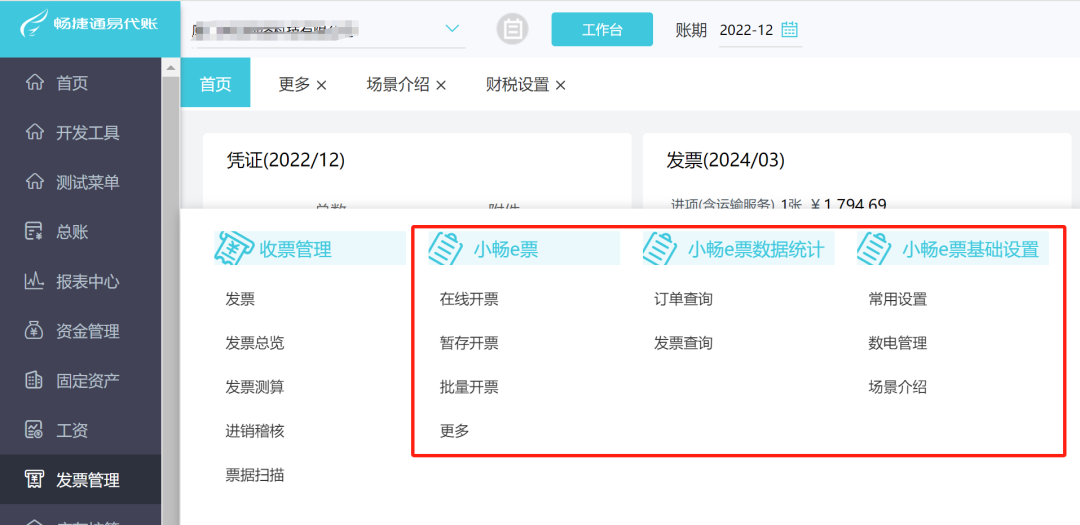The image size is (1080, 525).
Task: Click the sidebar scrollbar up arrow
Action: (x=169, y=67)
